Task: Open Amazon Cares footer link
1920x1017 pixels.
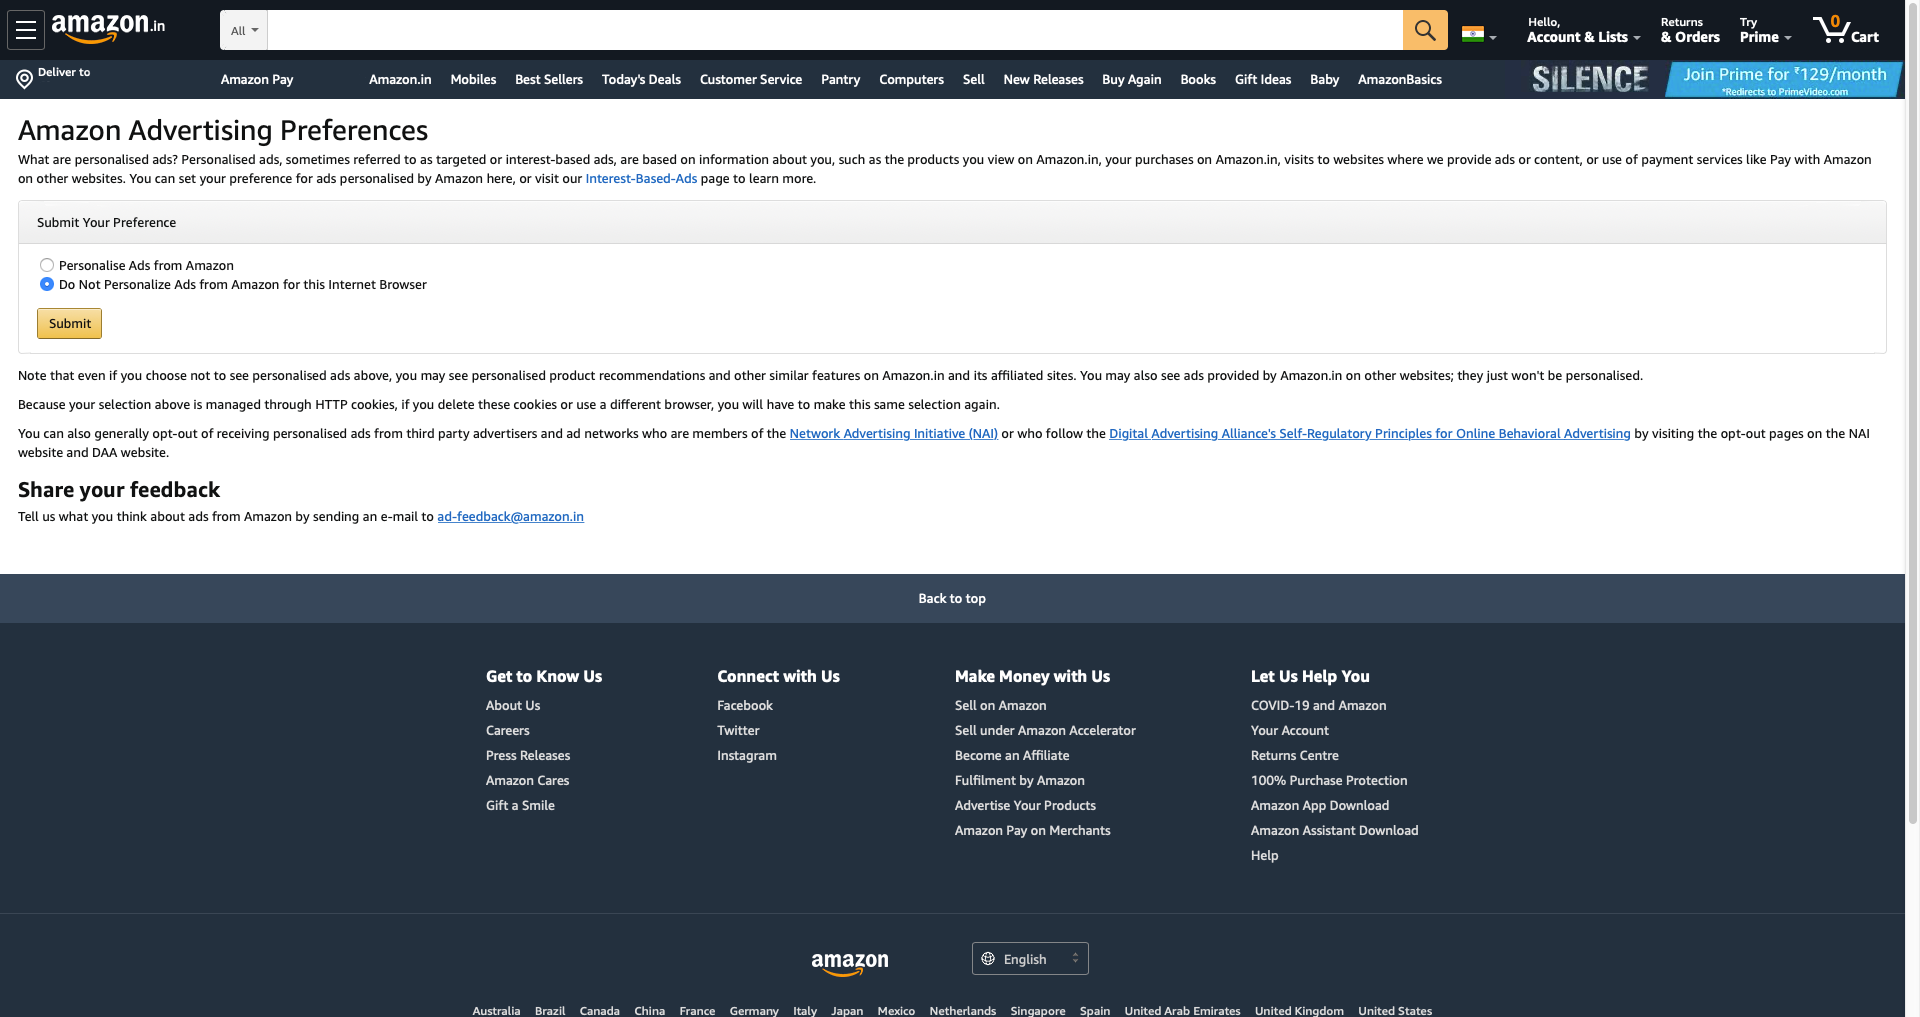Action: 527,780
